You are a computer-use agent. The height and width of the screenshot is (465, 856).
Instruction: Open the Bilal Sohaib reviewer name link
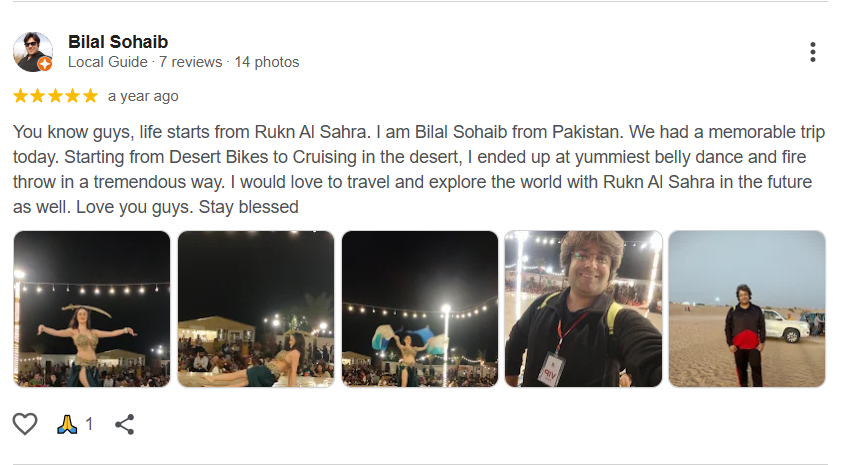(118, 42)
